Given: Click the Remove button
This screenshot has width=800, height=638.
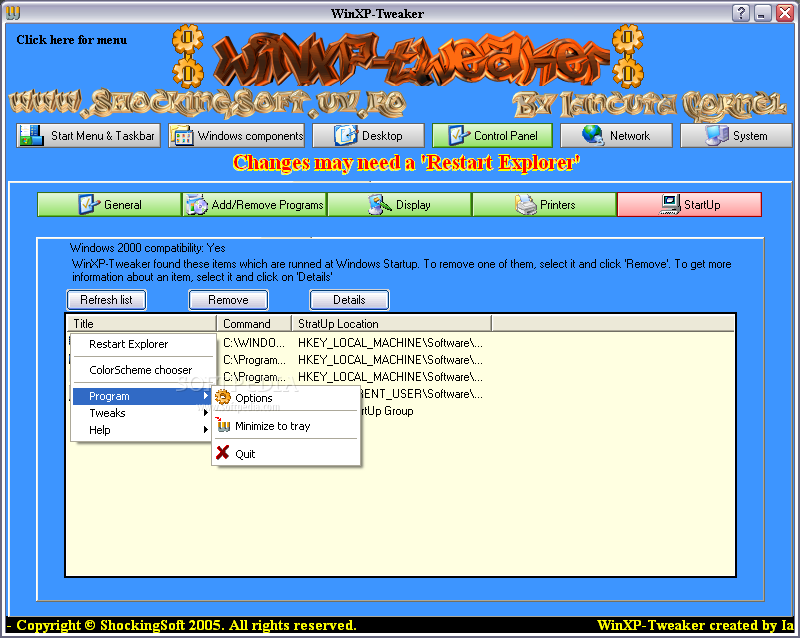Looking at the screenshot, I should coord(228,300).
